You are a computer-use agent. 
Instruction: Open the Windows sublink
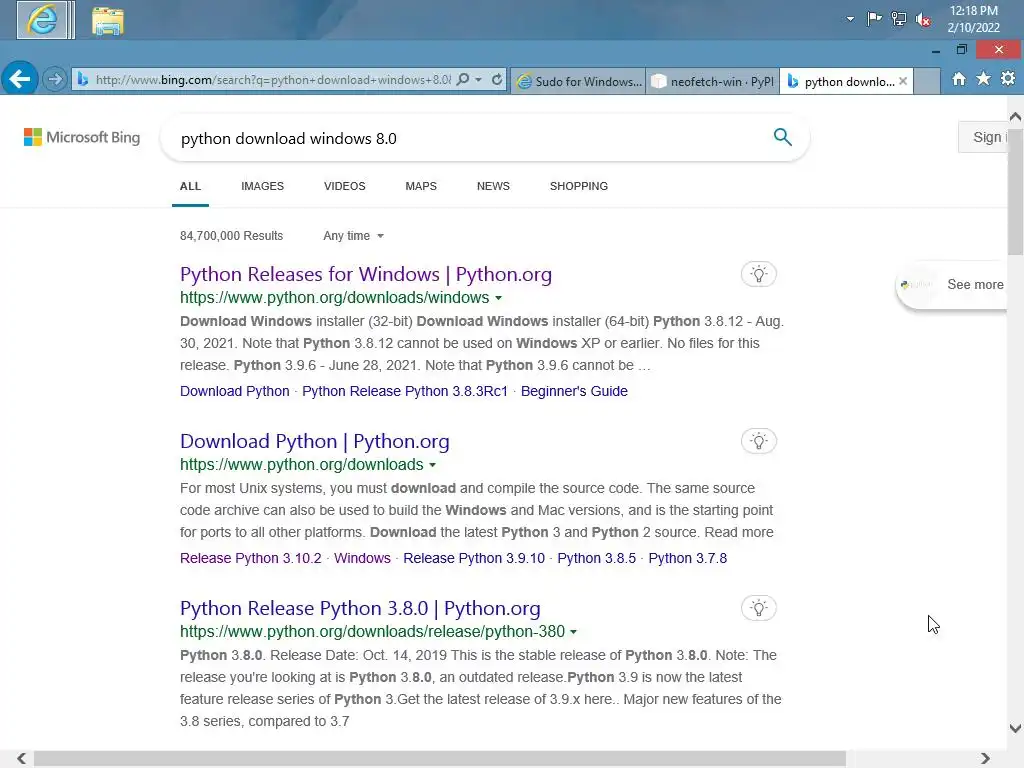pyautogui.click(x=362, y=558)
